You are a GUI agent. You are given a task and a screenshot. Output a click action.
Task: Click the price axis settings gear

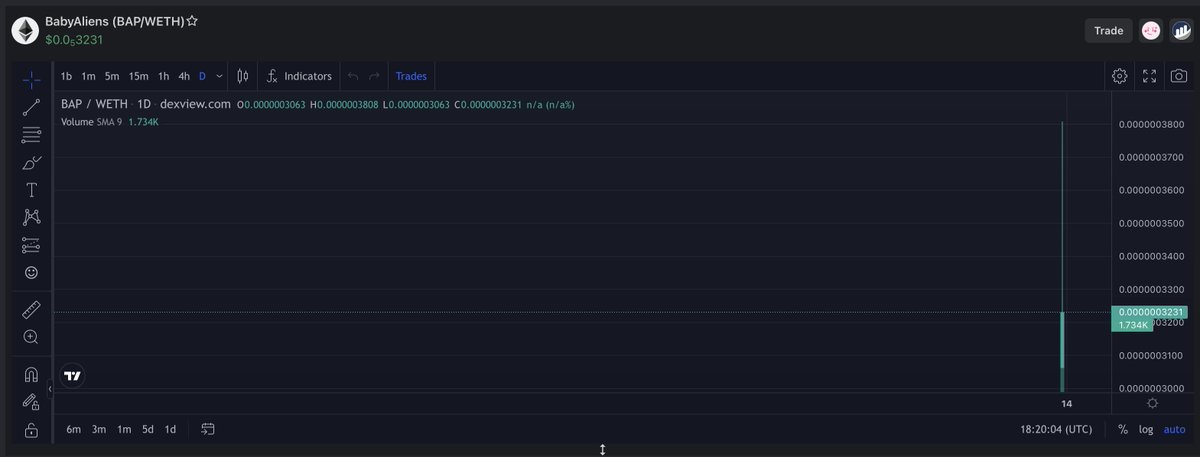tap(1153, 403)
